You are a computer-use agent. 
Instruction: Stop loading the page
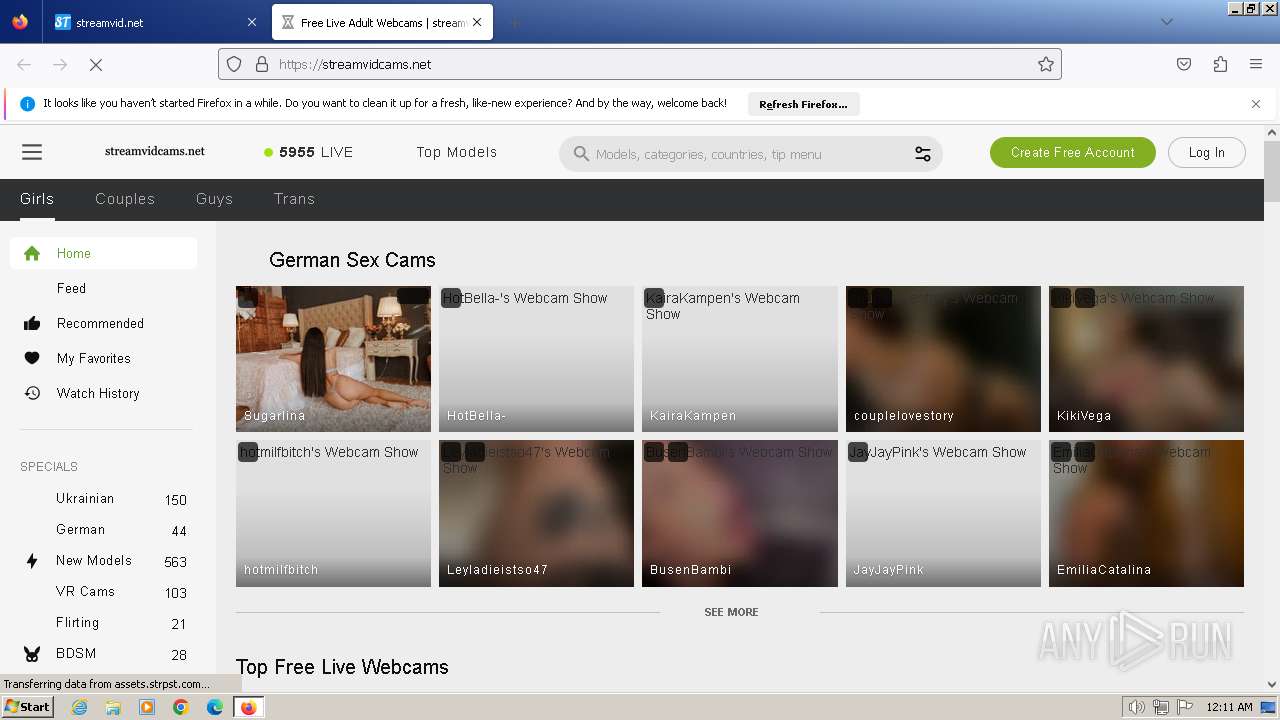click(96, 64)
